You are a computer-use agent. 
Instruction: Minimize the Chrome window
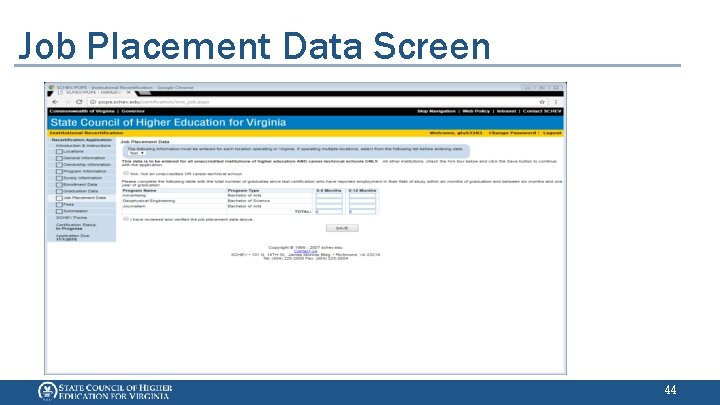pyautogui.click(x=528, y=87)
